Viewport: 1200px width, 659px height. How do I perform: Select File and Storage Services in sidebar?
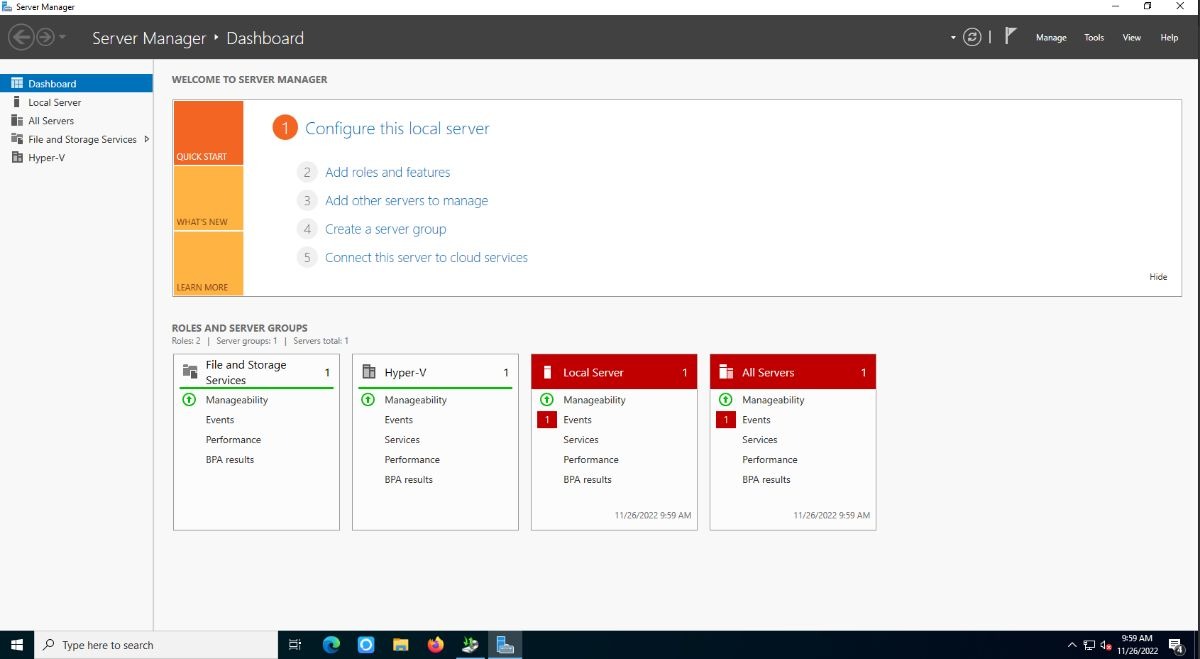[77, 139]
